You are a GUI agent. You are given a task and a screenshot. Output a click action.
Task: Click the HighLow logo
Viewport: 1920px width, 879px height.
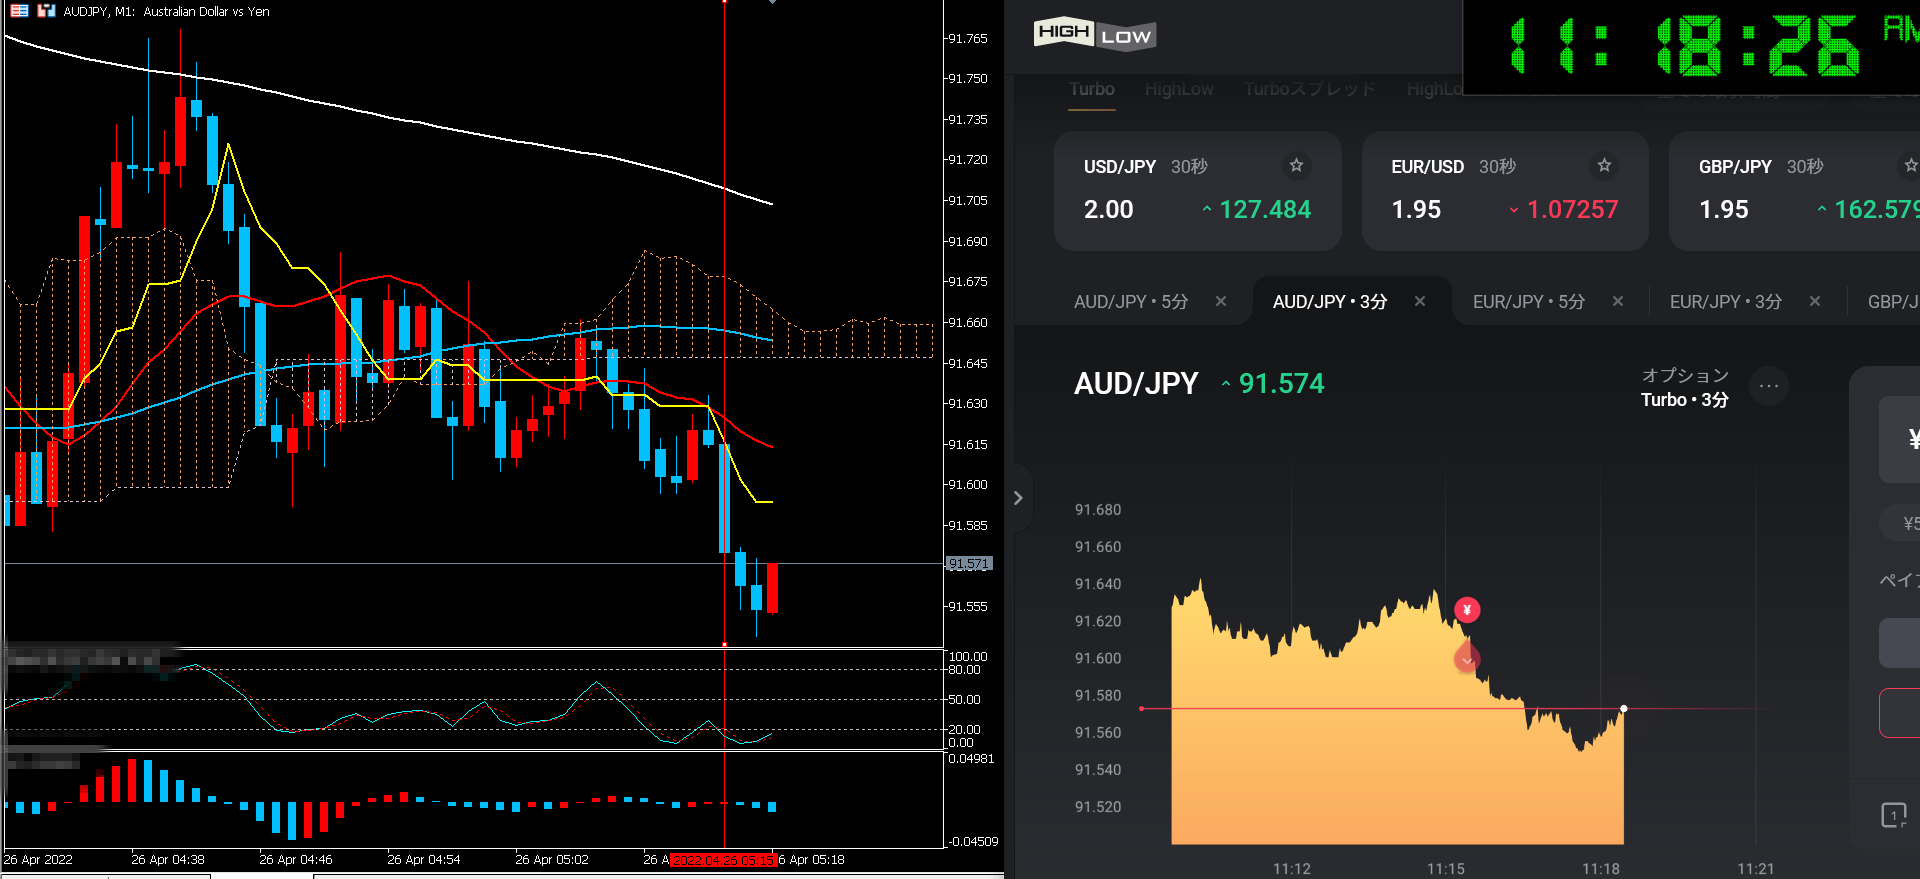[x=1094, y=35]
